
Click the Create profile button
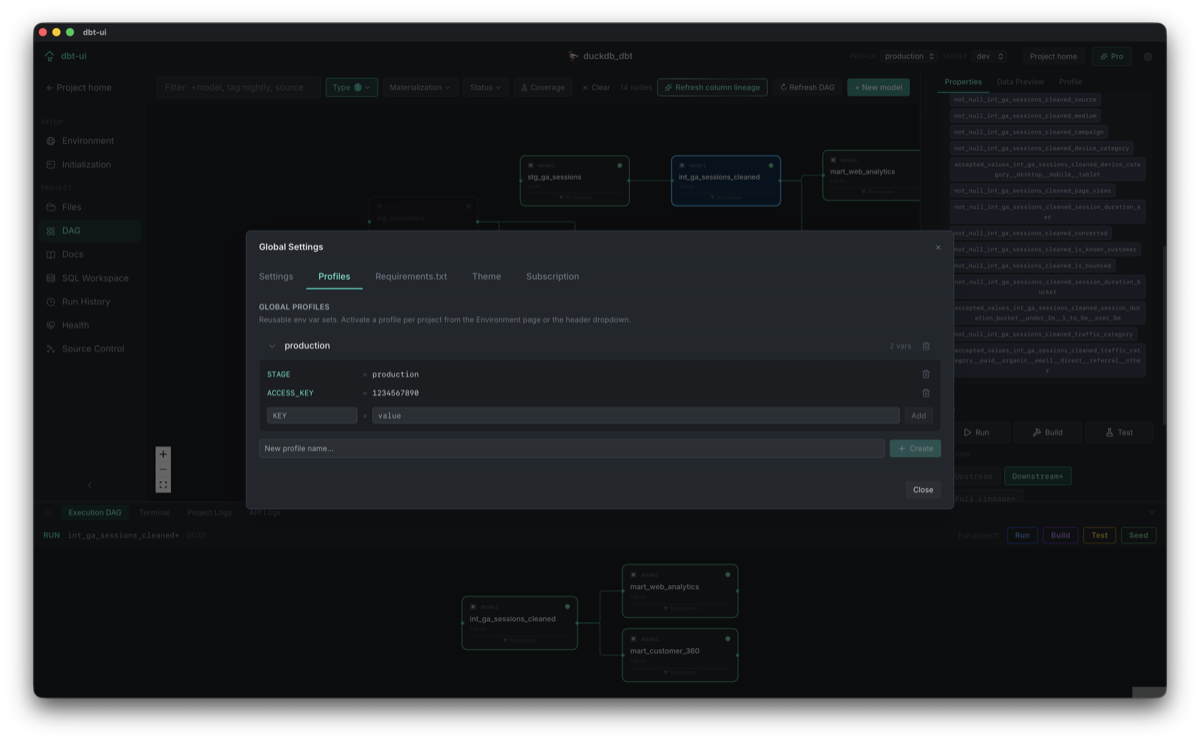coord(915,448)
